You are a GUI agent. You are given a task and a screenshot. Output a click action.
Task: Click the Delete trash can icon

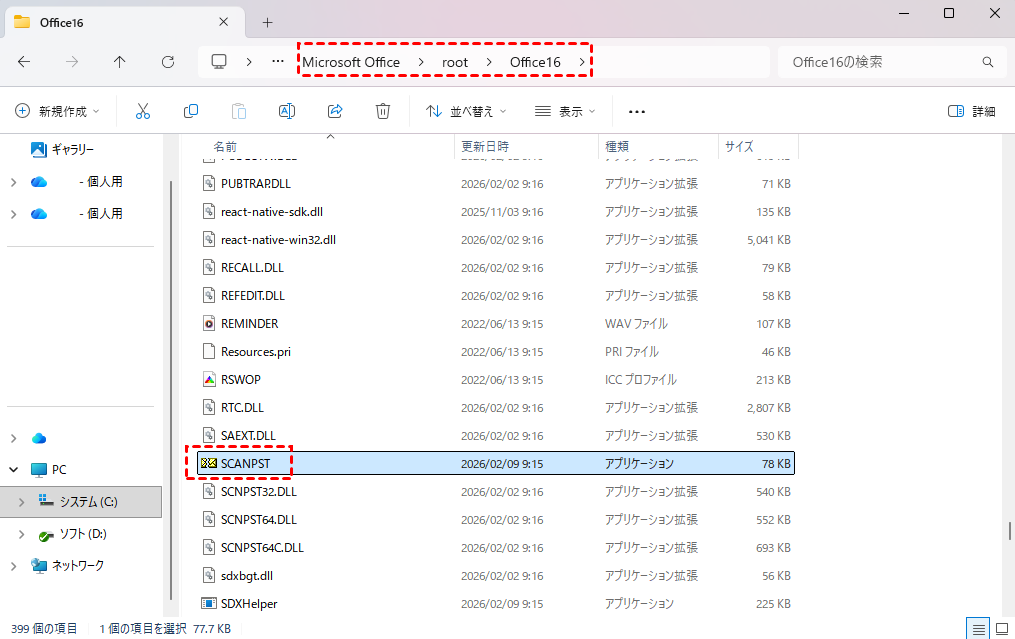point(383,111)
